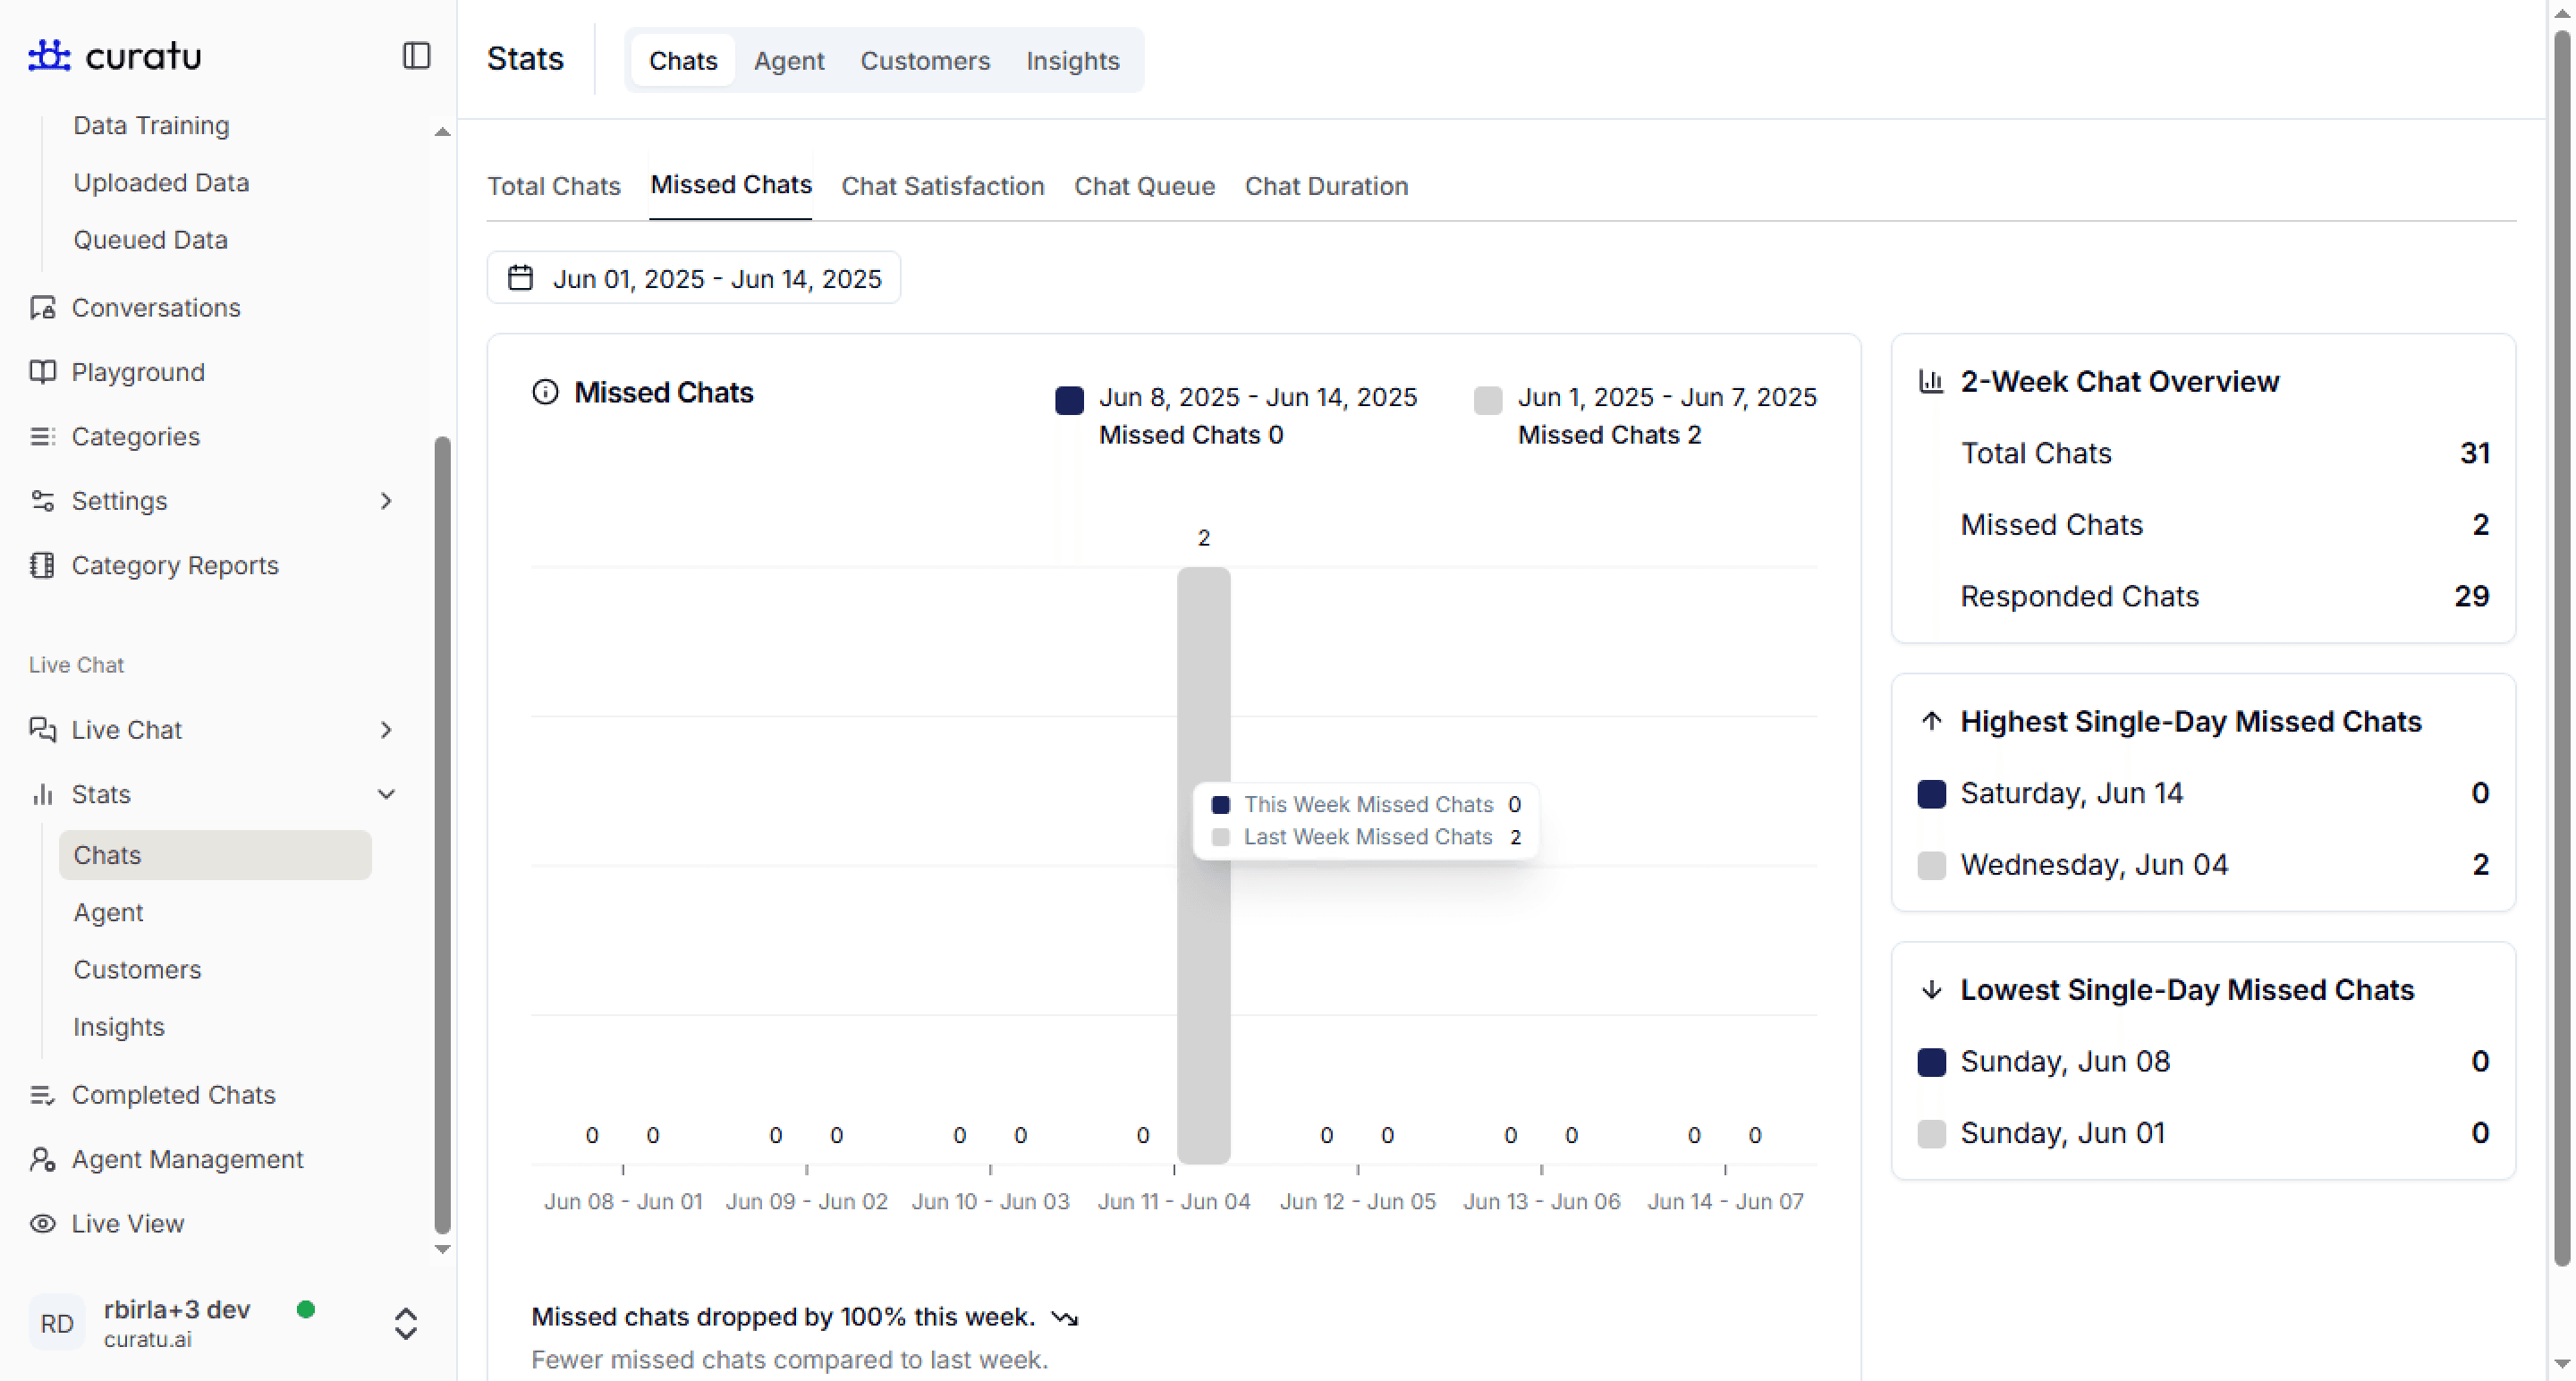Viewport: 2576px width, 1381px height.
Task: Click the 'Jun 08 - Jun 01' axis label
Action: pyautogui.click(x=623, y=1201)
